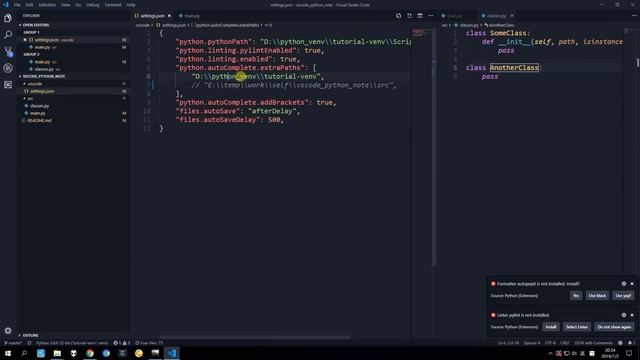Open Windows Start menu
The height and width of the screenshot is (360, 640).
click(x=8, y=353)
